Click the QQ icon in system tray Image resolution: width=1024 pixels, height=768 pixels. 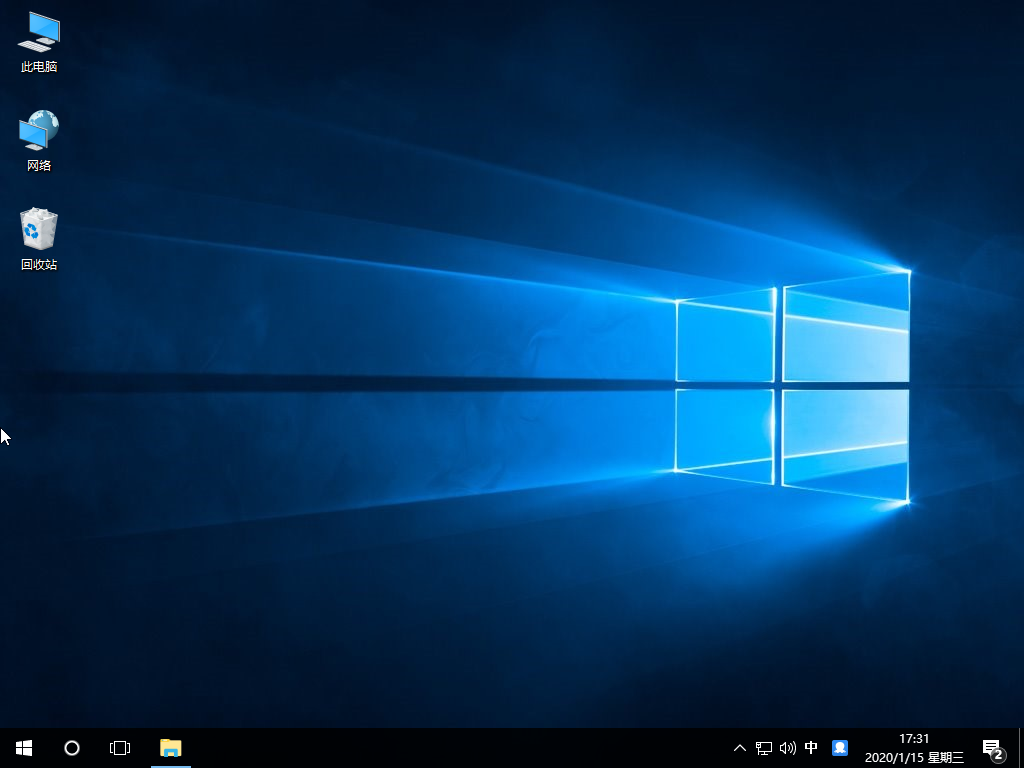coord(839,747)
